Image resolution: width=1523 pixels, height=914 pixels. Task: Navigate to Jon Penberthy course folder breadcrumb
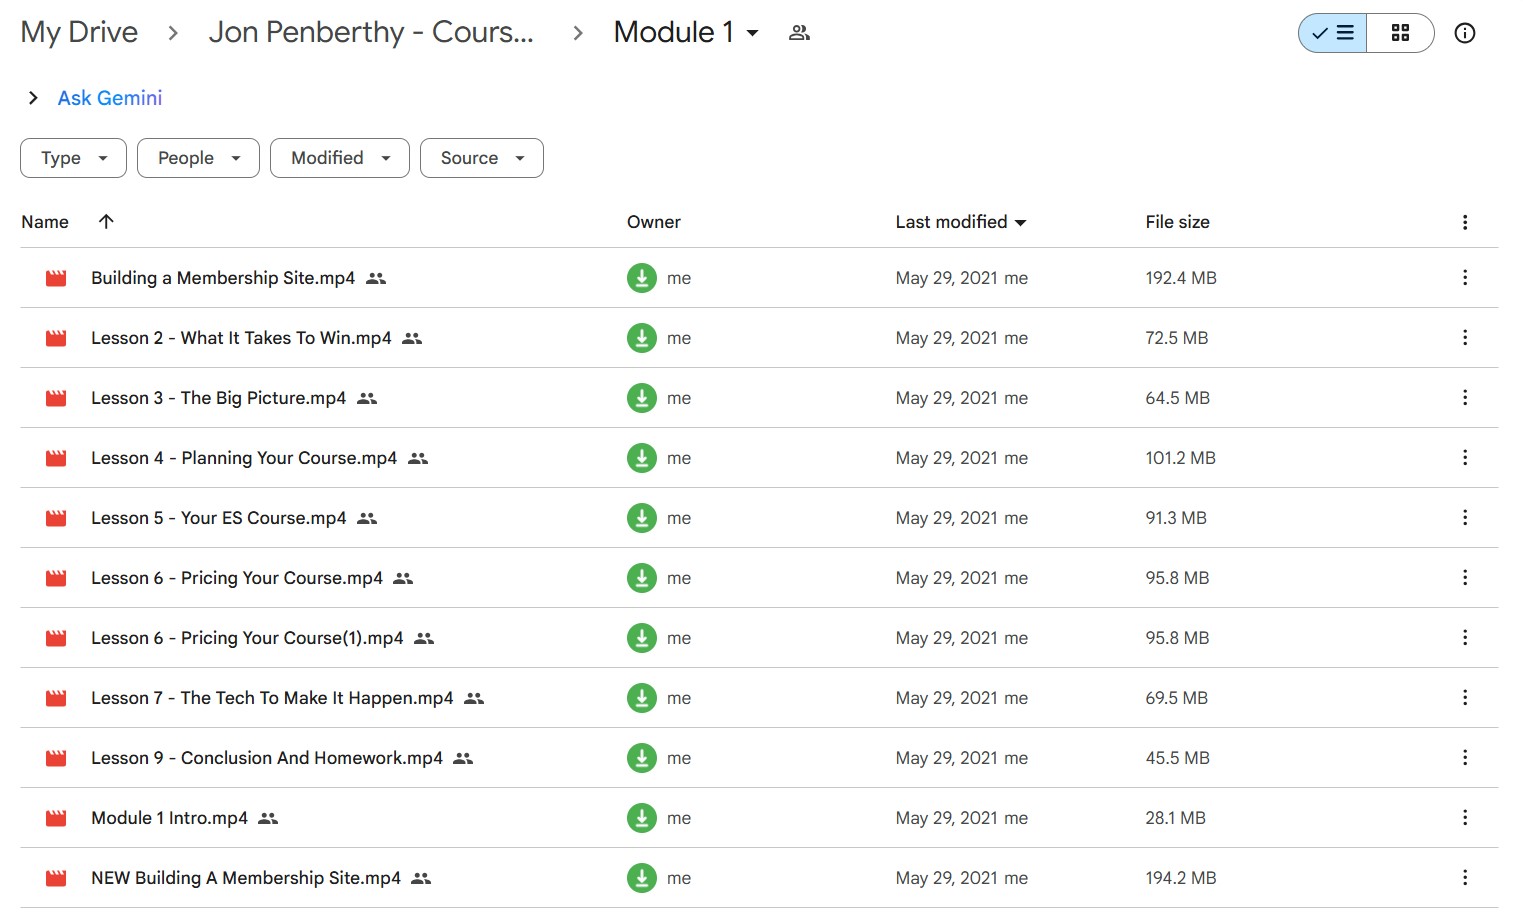tap(370, 33)
